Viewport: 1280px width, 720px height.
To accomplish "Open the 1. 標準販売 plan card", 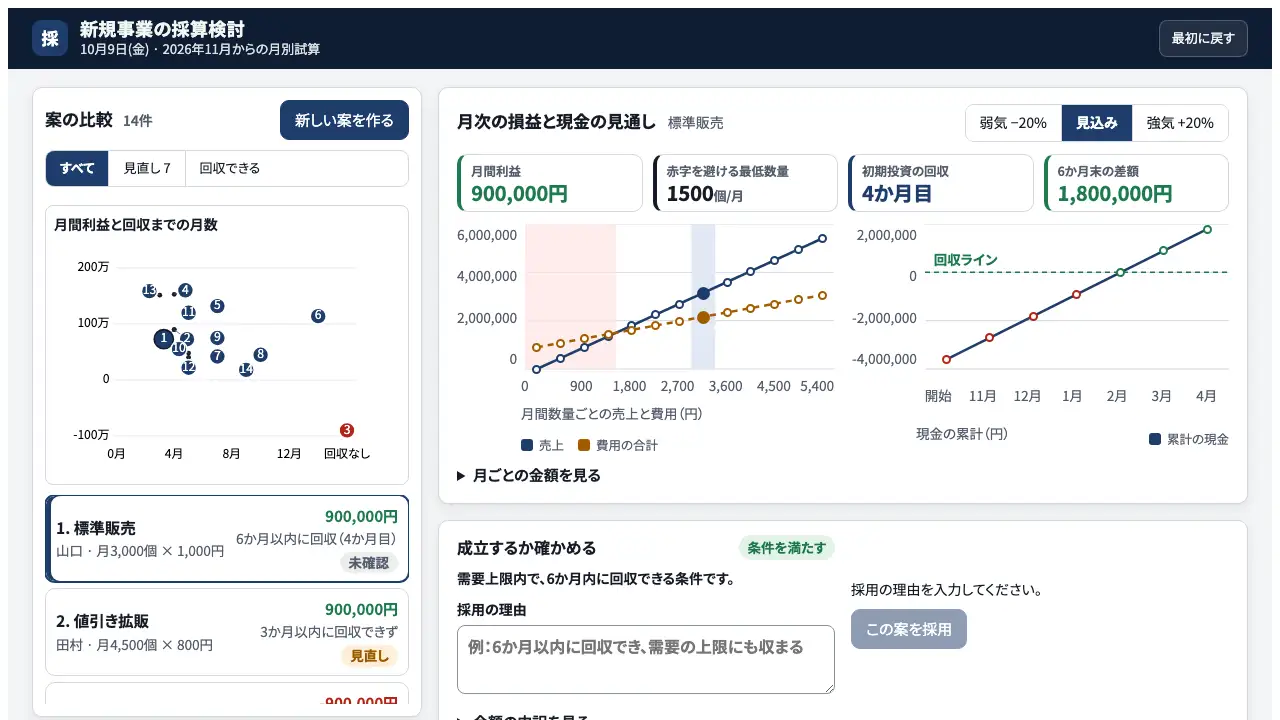I will point(228,539).
